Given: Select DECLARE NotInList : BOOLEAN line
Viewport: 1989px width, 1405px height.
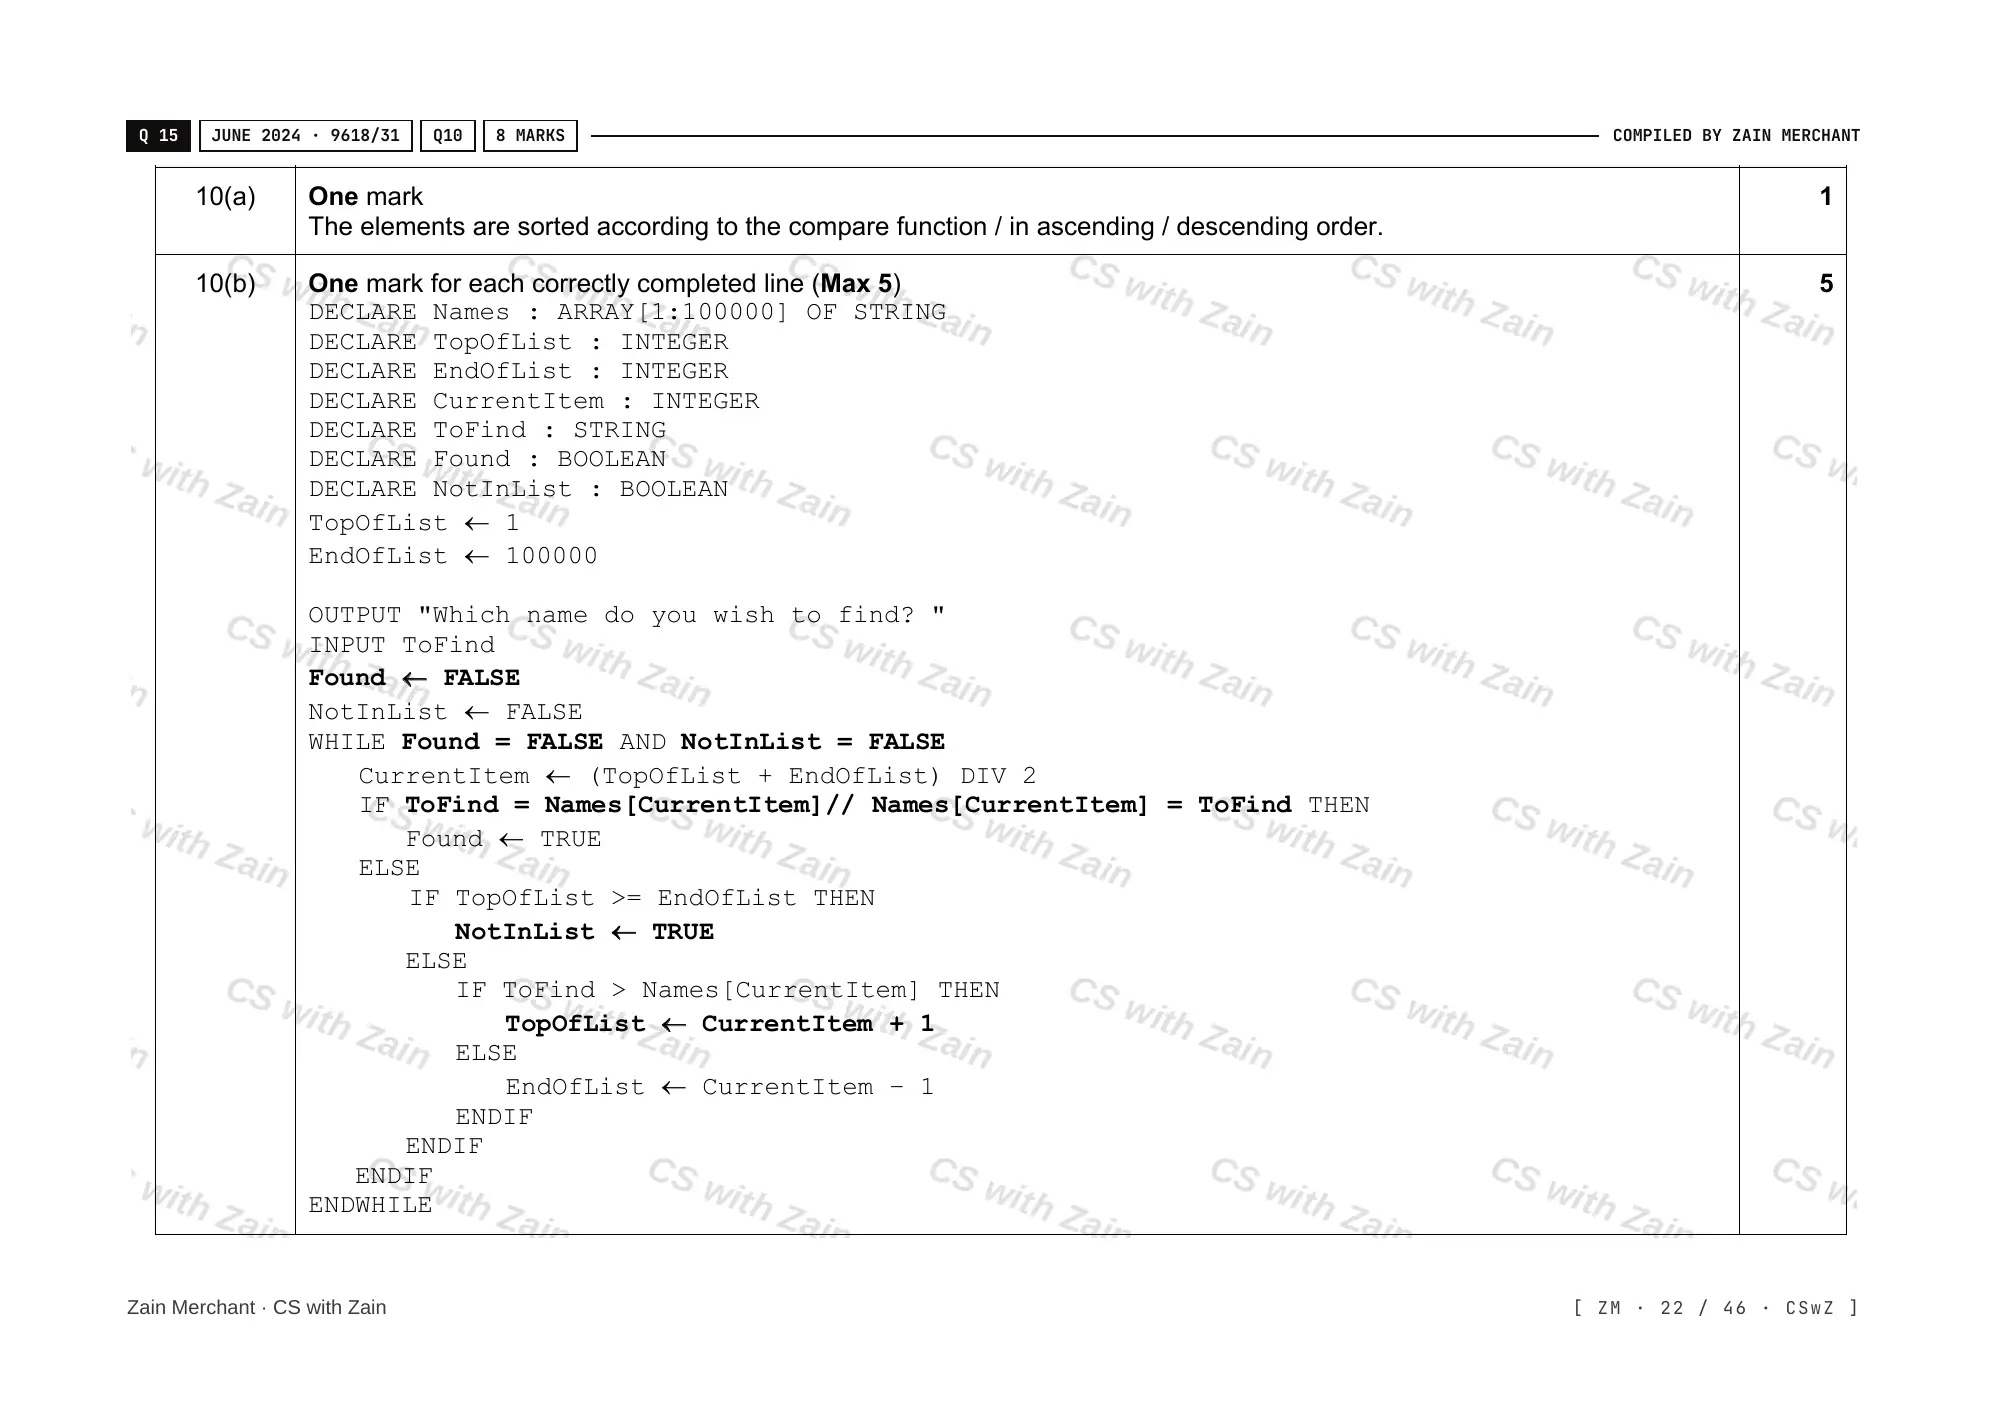Looking at the screenshot, I should coord(518,489).
